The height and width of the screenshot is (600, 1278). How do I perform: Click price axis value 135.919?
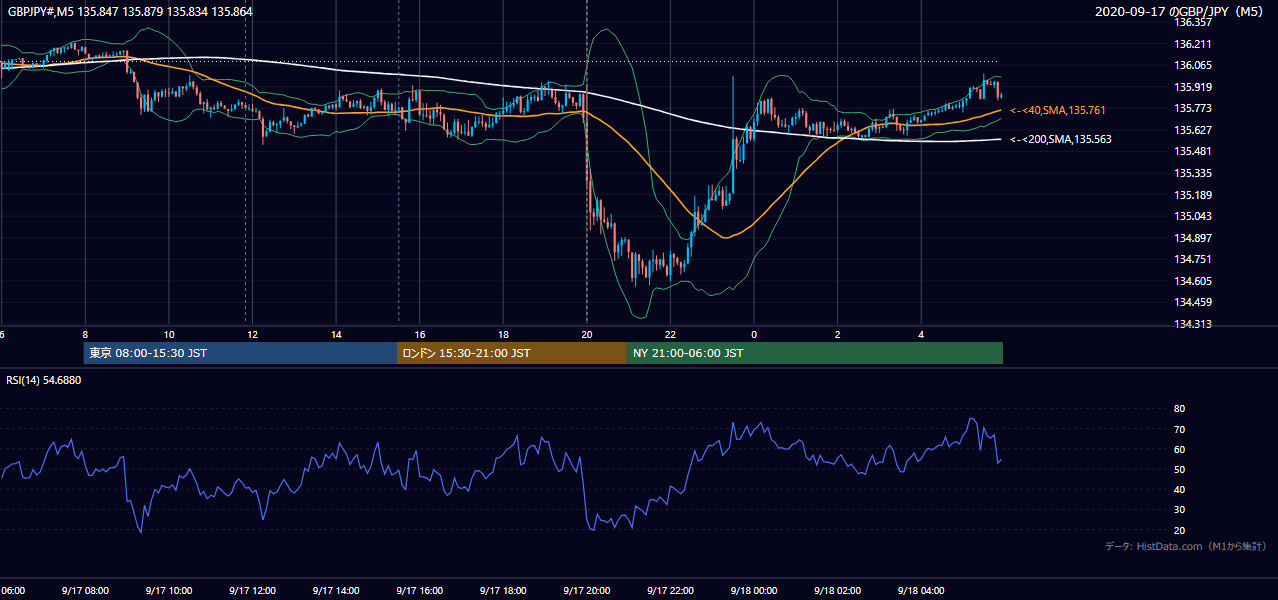click(x=1193, y=87)
